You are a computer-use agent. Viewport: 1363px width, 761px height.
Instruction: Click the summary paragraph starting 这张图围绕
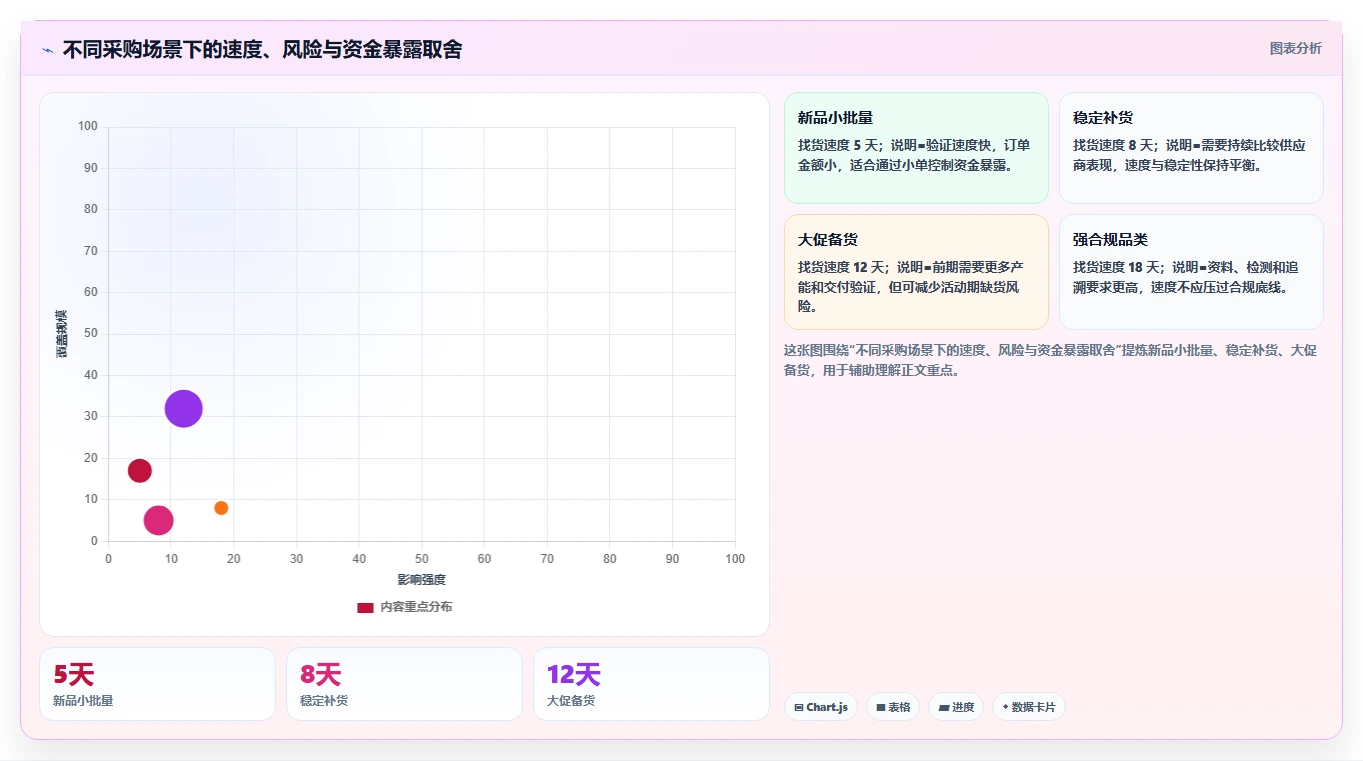coord(1051,360)
